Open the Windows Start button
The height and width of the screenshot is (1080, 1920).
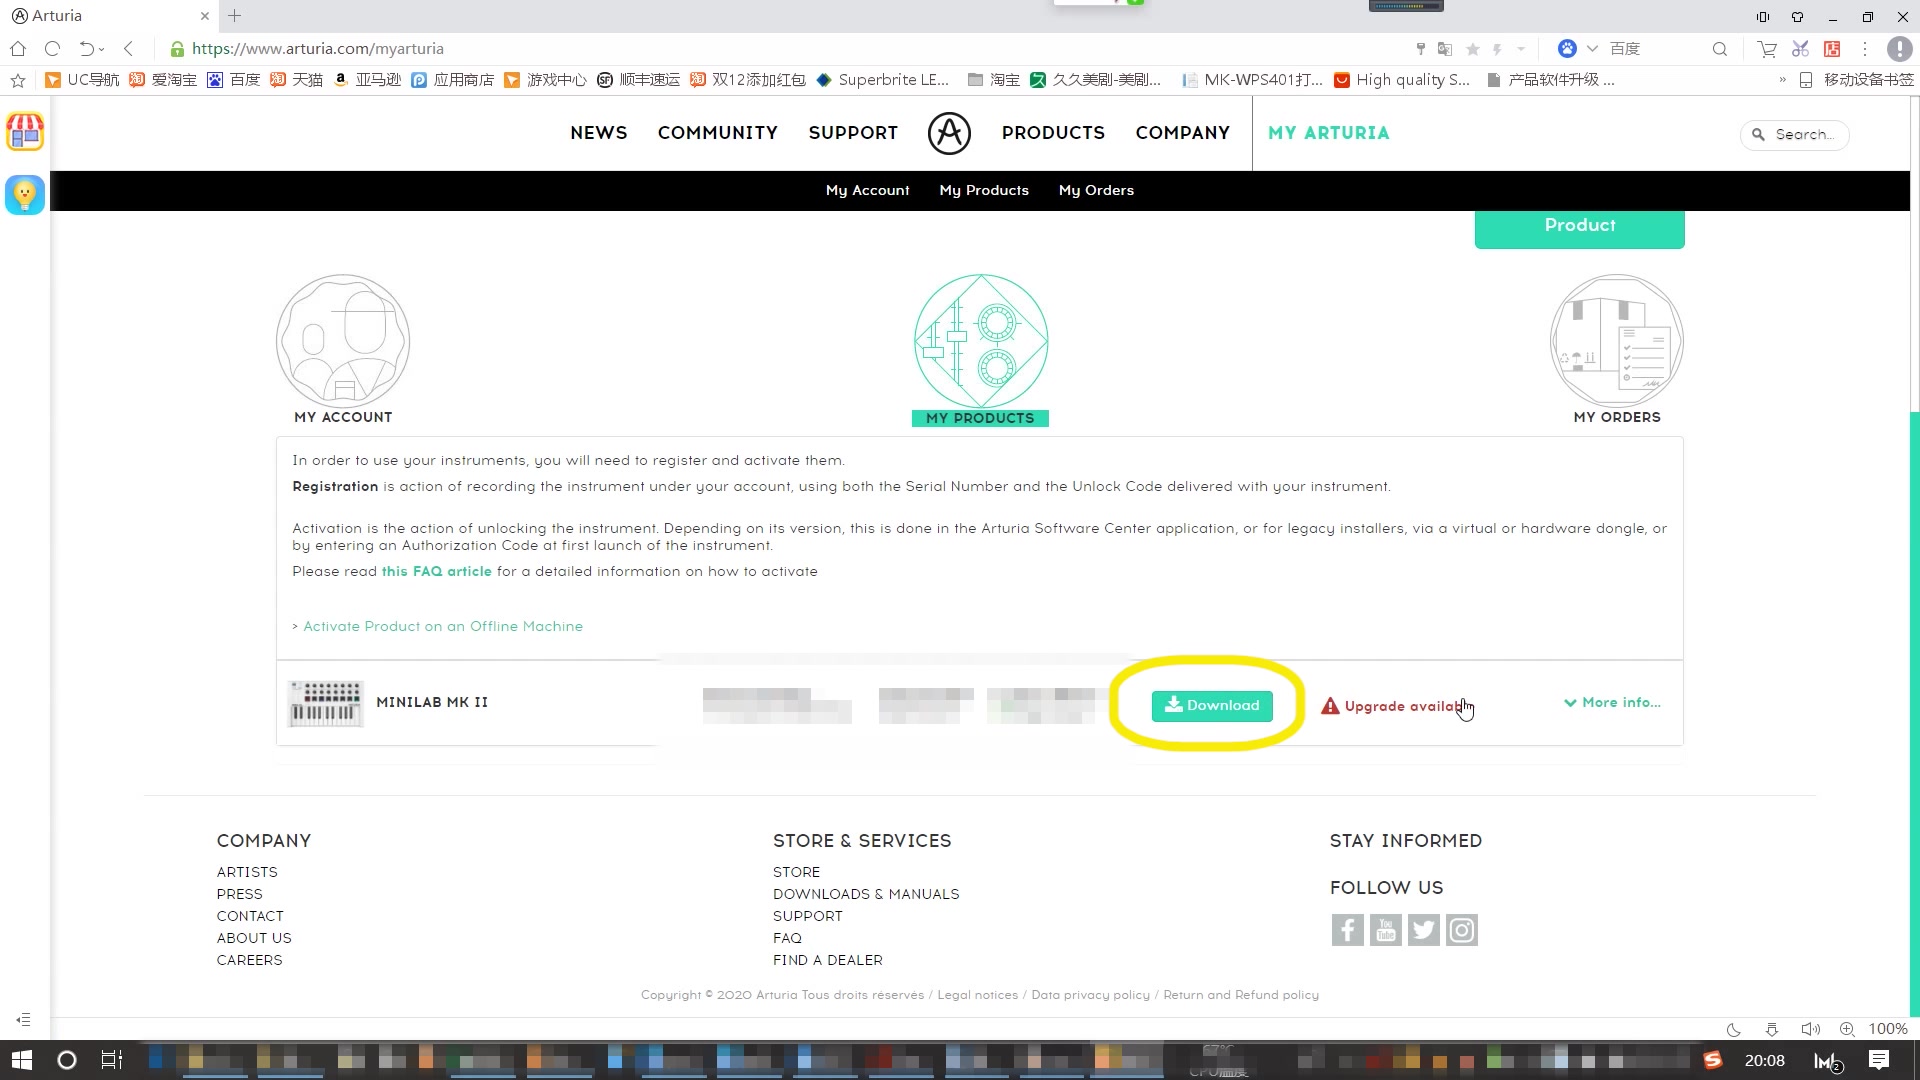tap(22, 1060)
